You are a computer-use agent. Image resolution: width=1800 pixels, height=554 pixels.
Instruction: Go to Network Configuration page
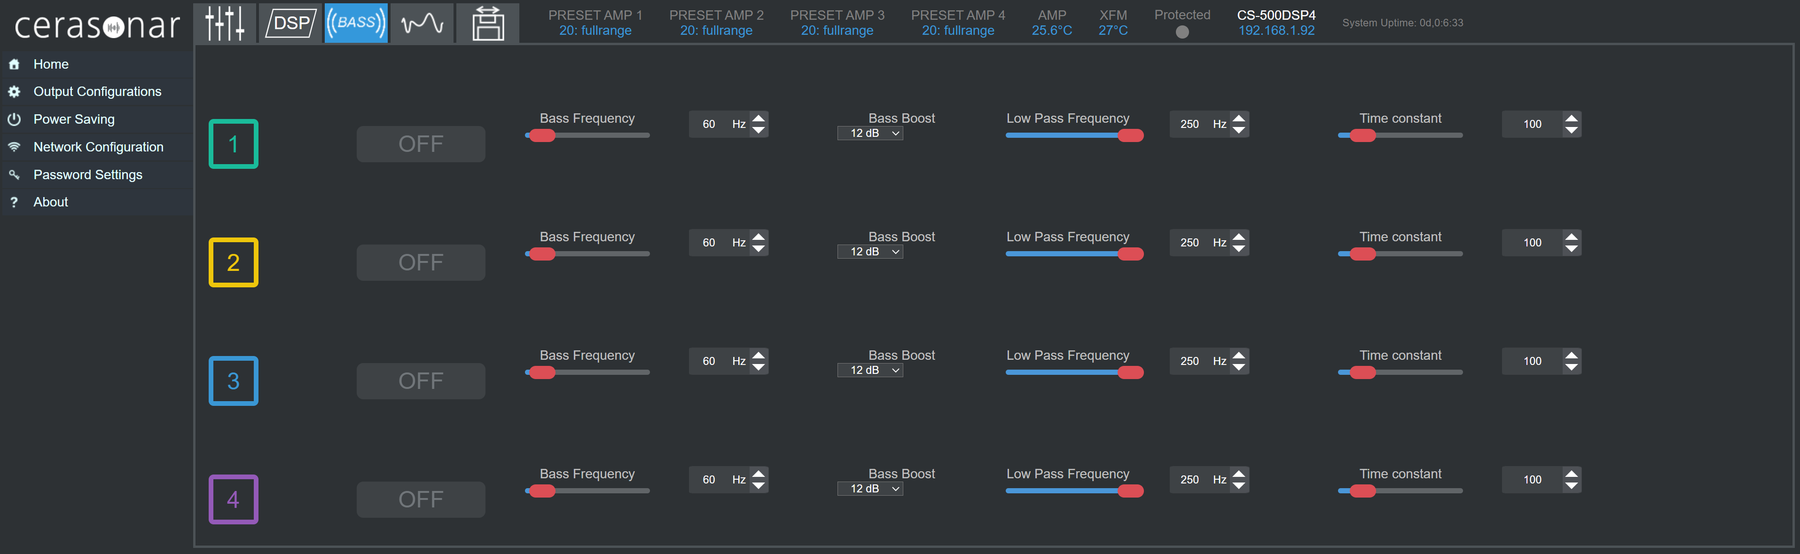[x=98, y=147]
